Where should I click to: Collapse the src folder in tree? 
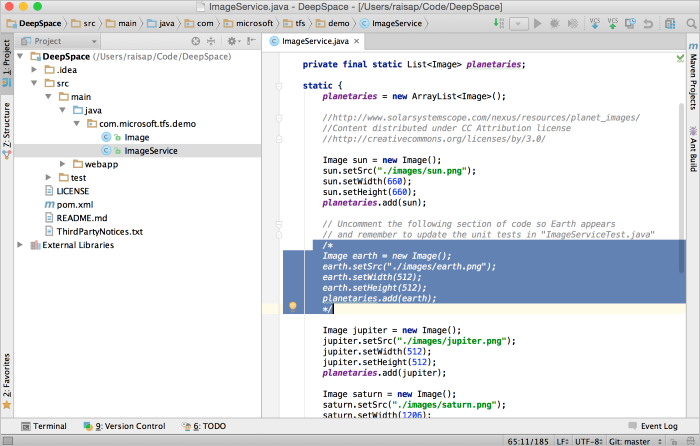point(35,84)
